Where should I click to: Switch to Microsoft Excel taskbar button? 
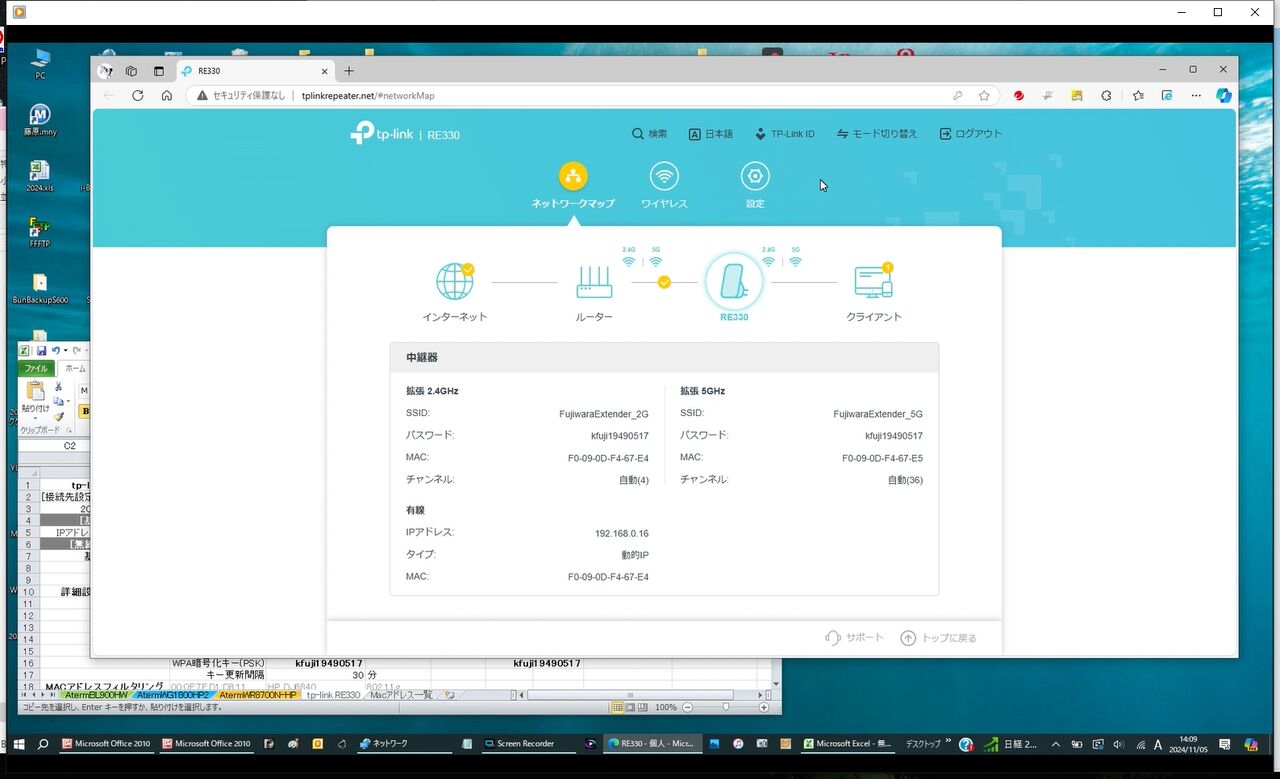coord(846,744)
